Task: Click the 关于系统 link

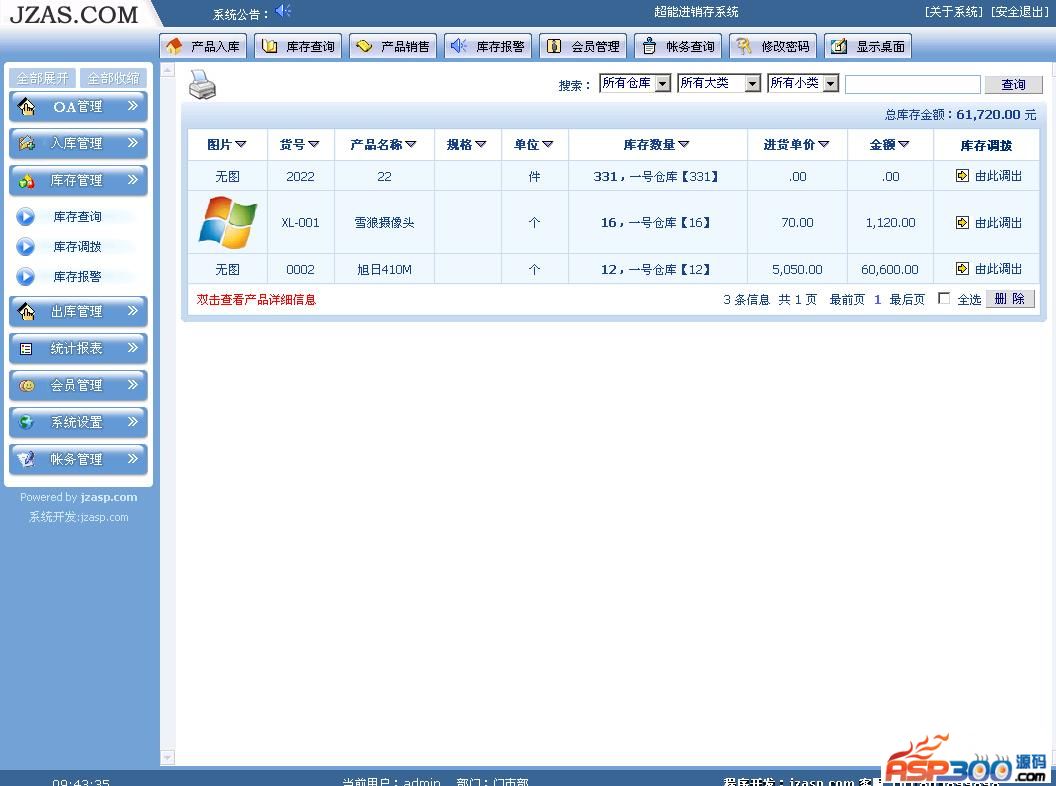Action: click(x=954, y=11)
